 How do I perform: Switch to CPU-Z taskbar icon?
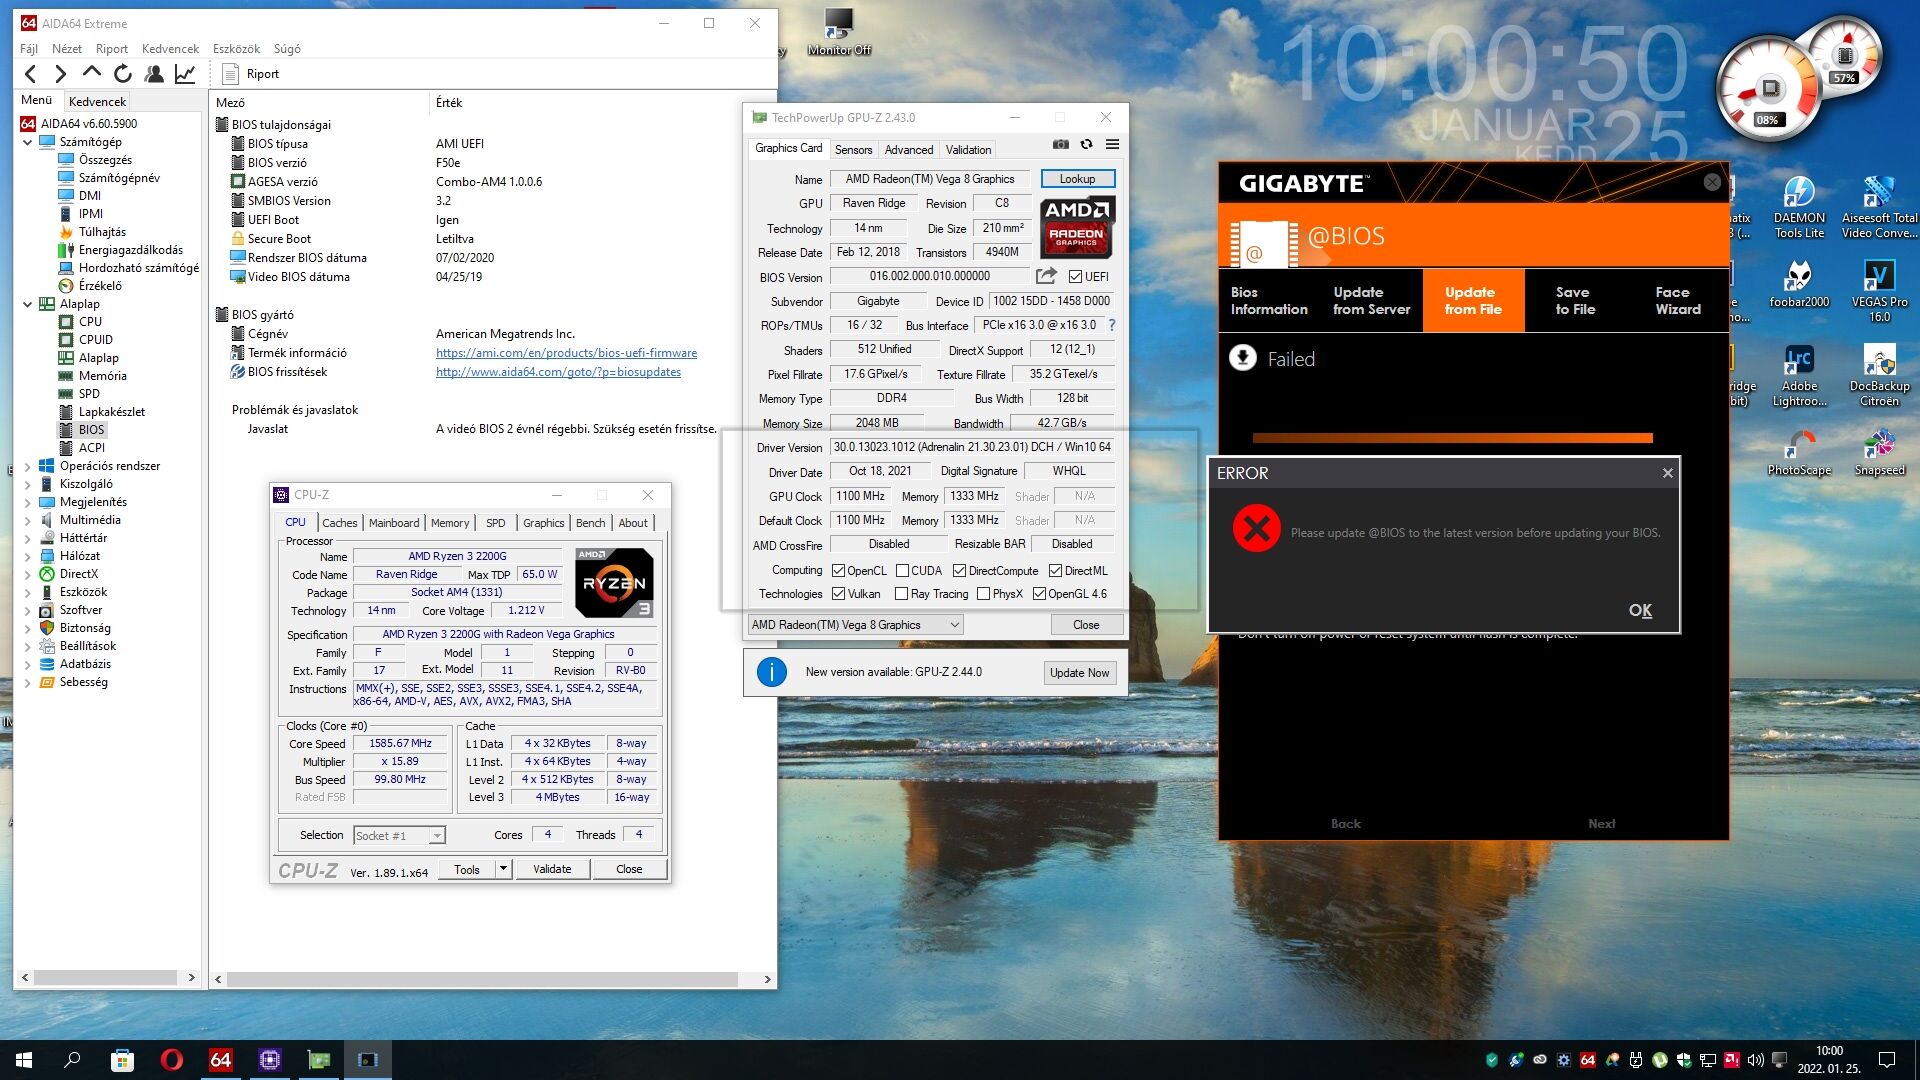269,1060
